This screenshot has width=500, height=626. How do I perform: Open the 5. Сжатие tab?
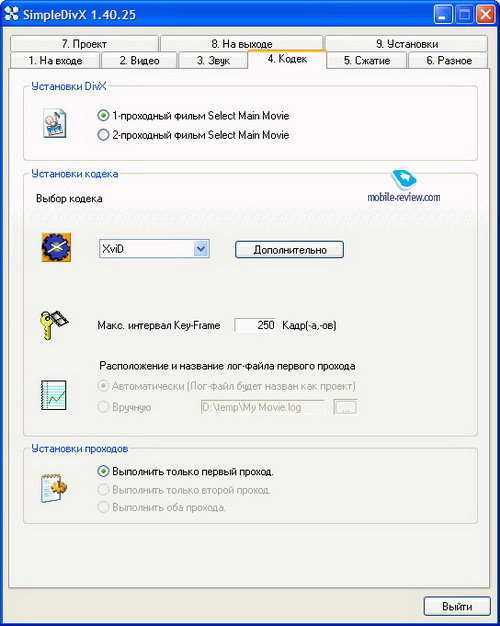tap(367, 61)
